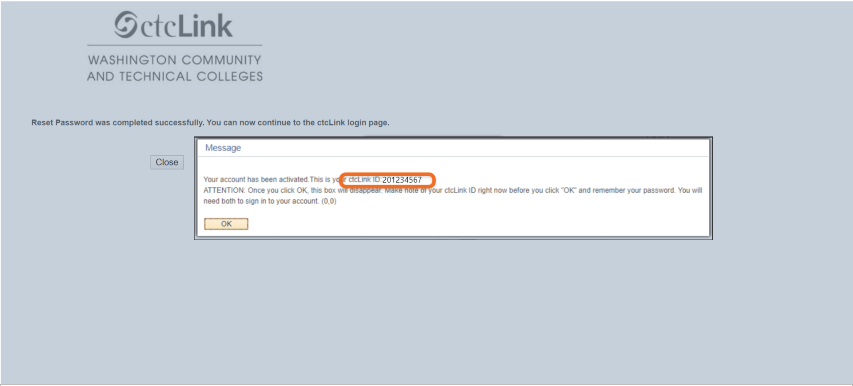Click the 'Reset Password was completed successfully' message
Screen dimensions: 853x386
[x=211, y=123]
